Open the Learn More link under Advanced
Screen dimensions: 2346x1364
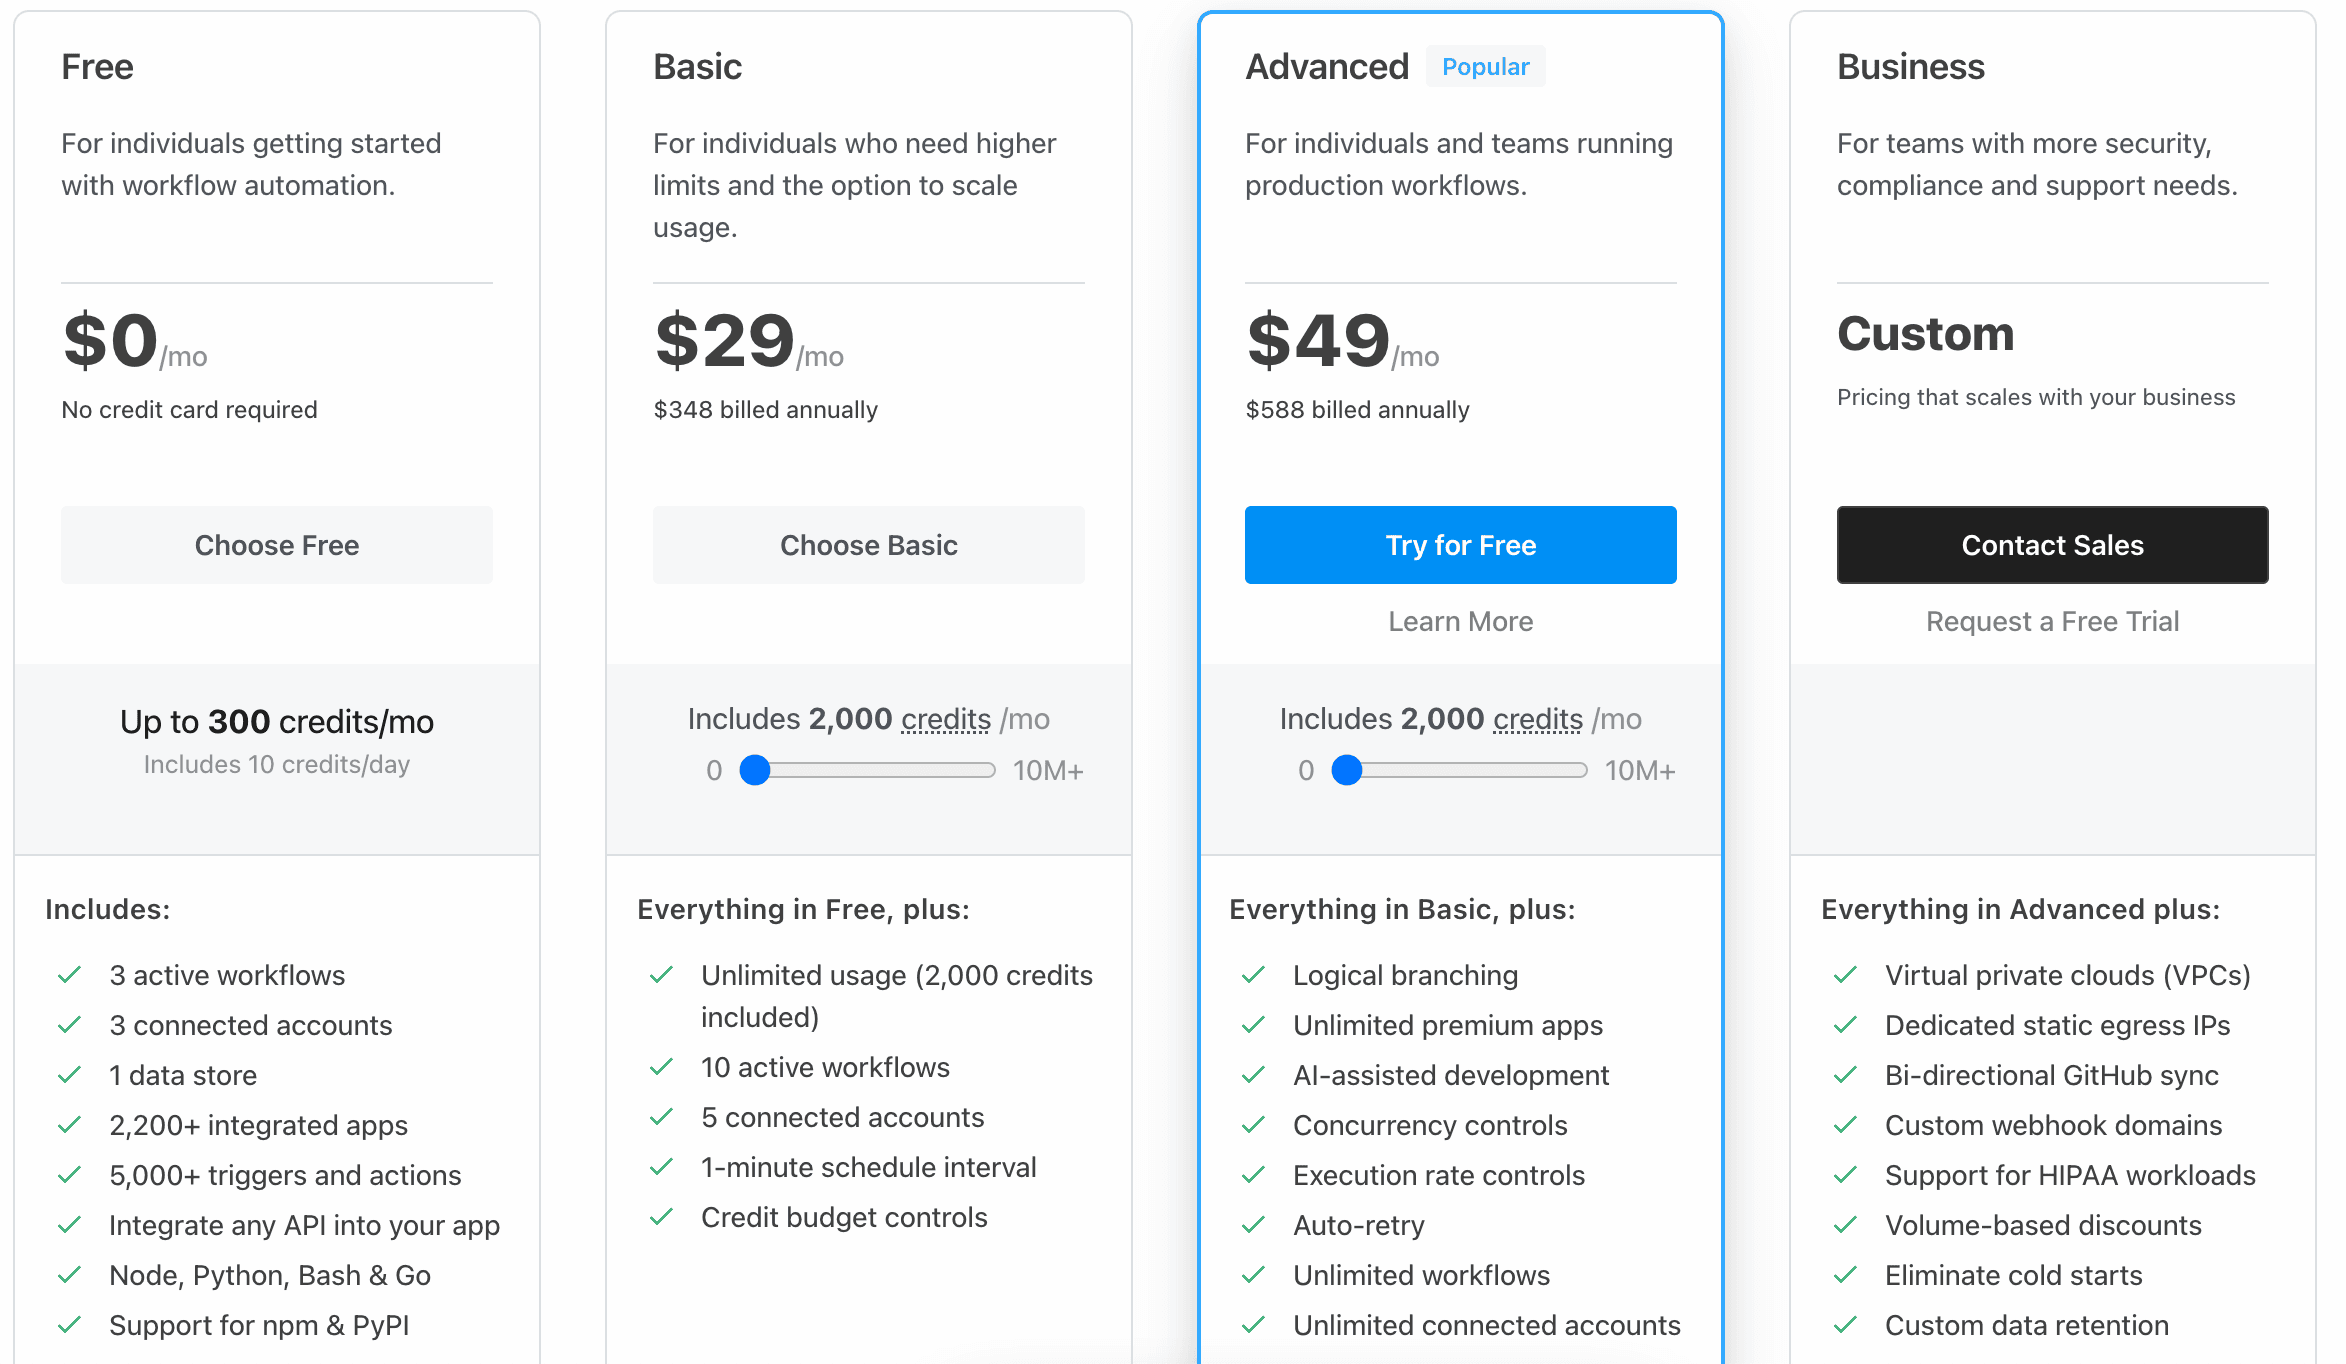click(1460, 621)
